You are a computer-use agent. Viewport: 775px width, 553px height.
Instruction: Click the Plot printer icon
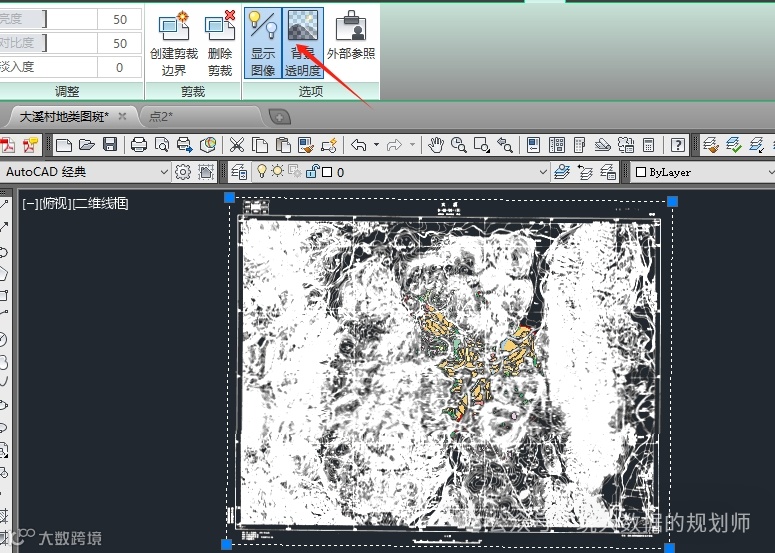[x=139, y=145]
